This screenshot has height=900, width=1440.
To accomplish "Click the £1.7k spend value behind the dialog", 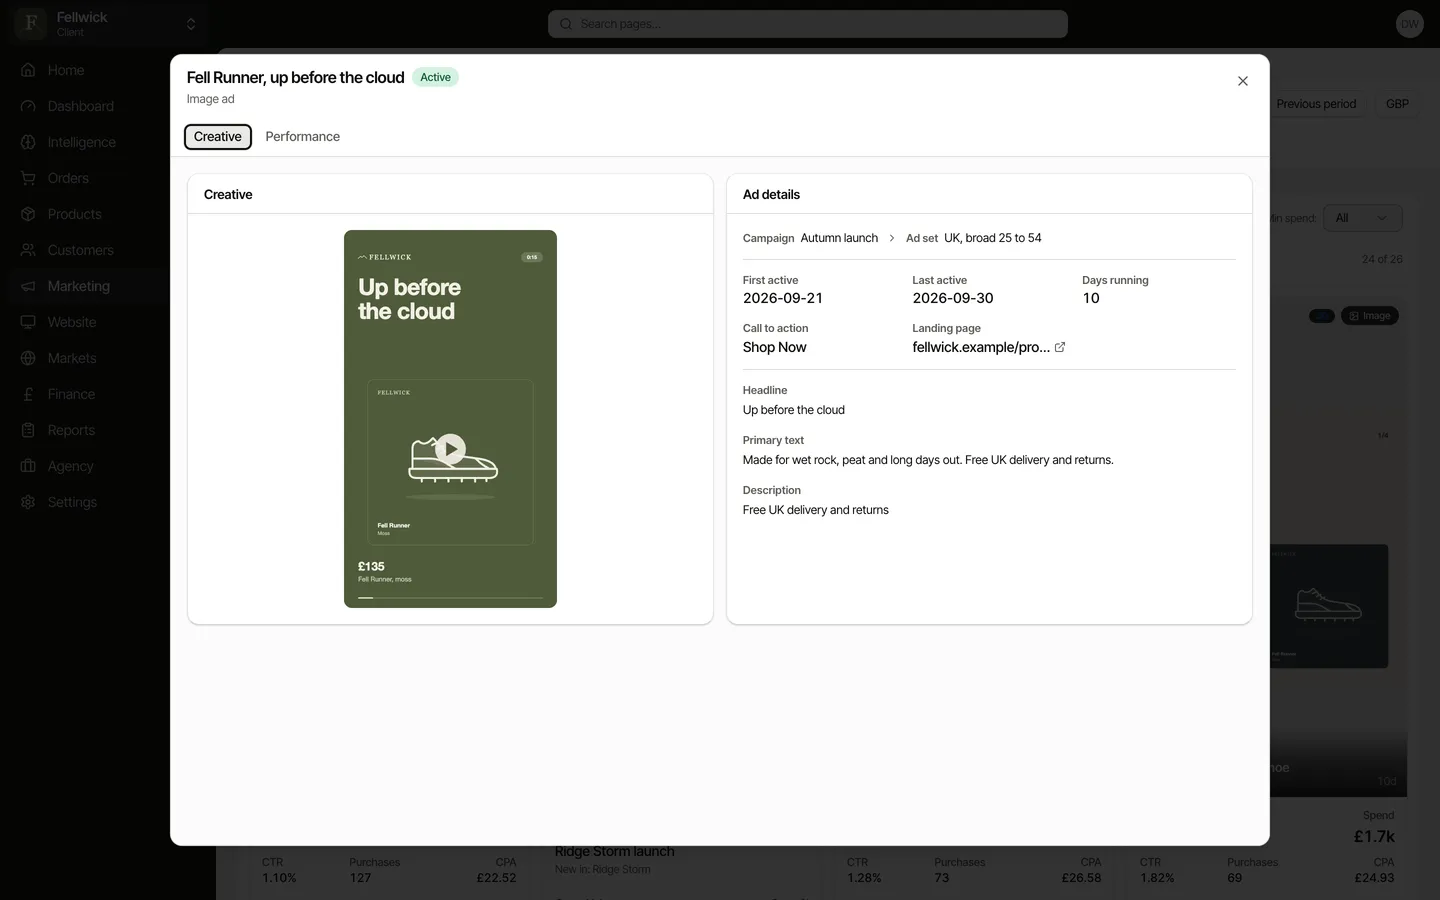I will coord(1374,836).
